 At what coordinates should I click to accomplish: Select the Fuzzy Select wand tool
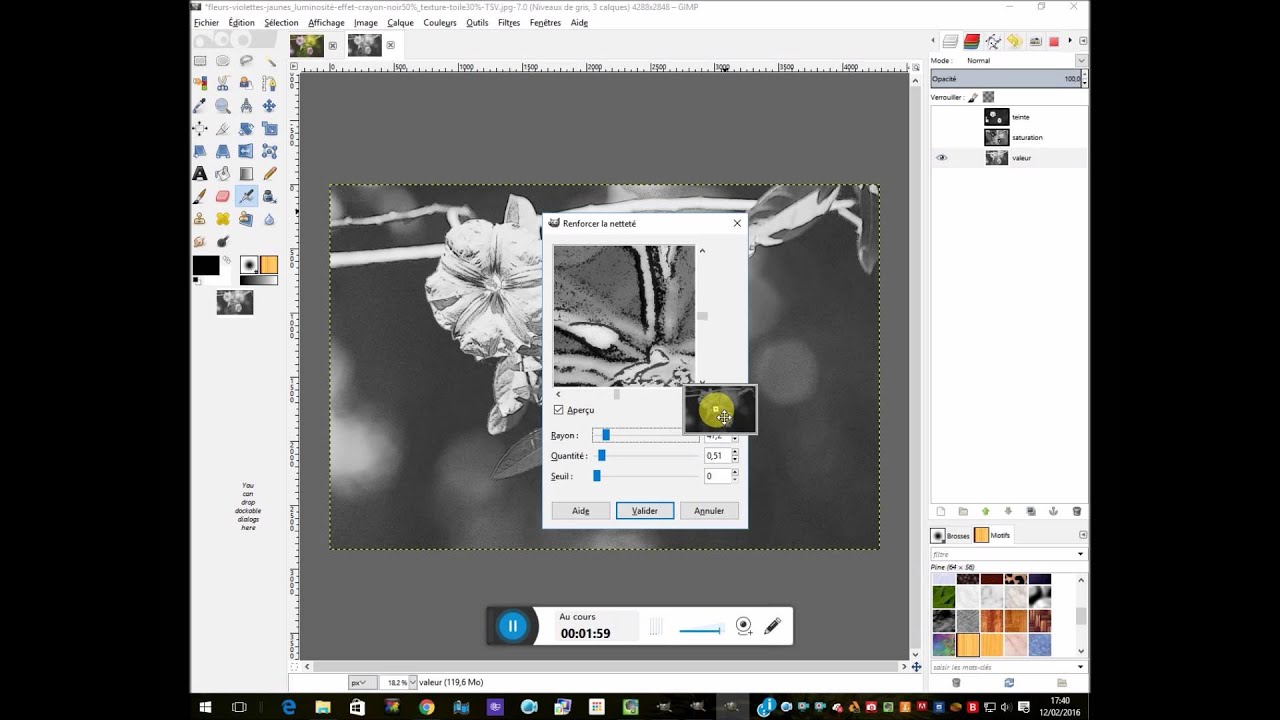(269, 61)
